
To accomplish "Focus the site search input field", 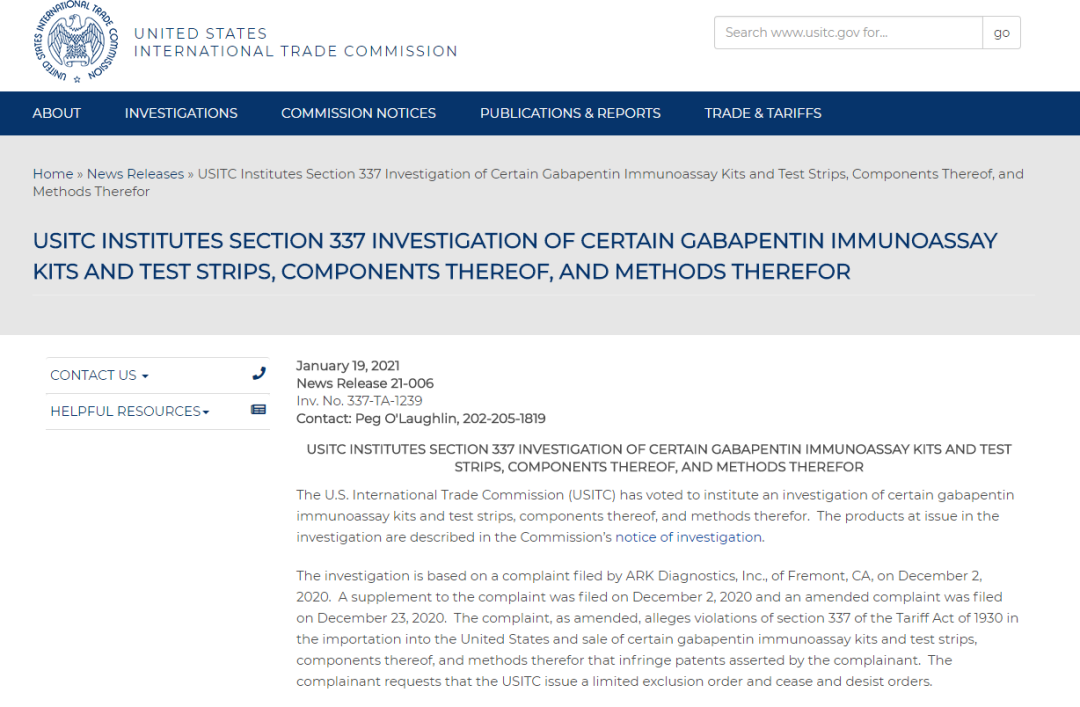I will [848, 33].
